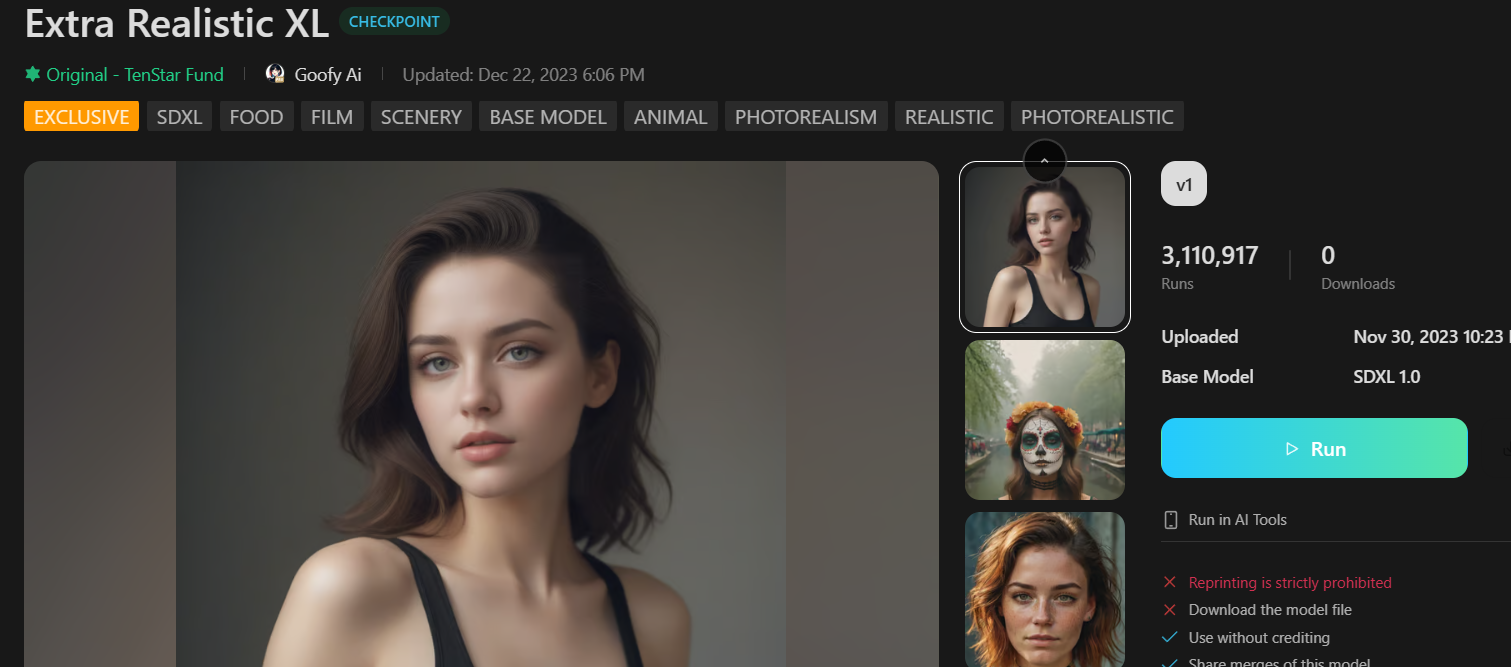Select the EXCLUSIVE tag
This screenshot has width=1511, height=667.
pos(82,117)
